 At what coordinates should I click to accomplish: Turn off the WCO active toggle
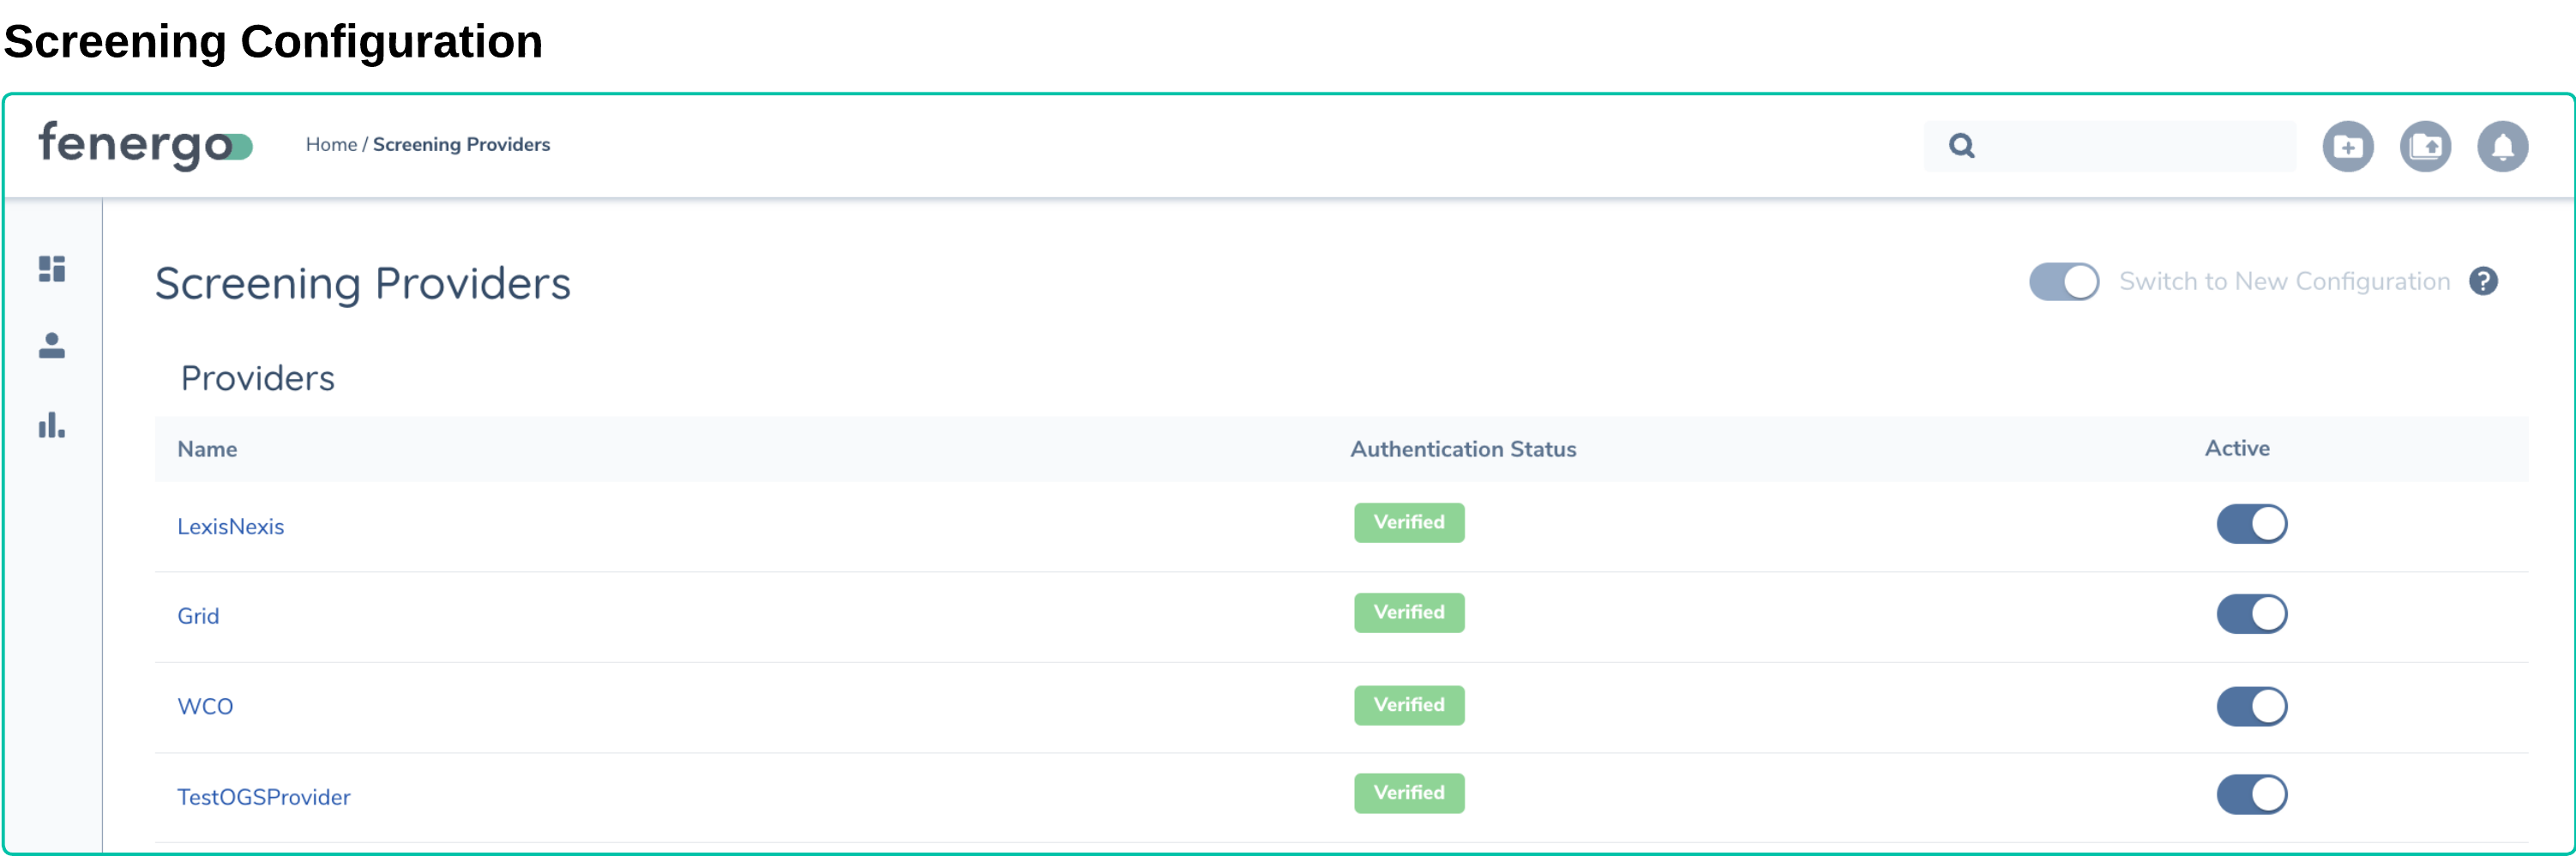2251,706
